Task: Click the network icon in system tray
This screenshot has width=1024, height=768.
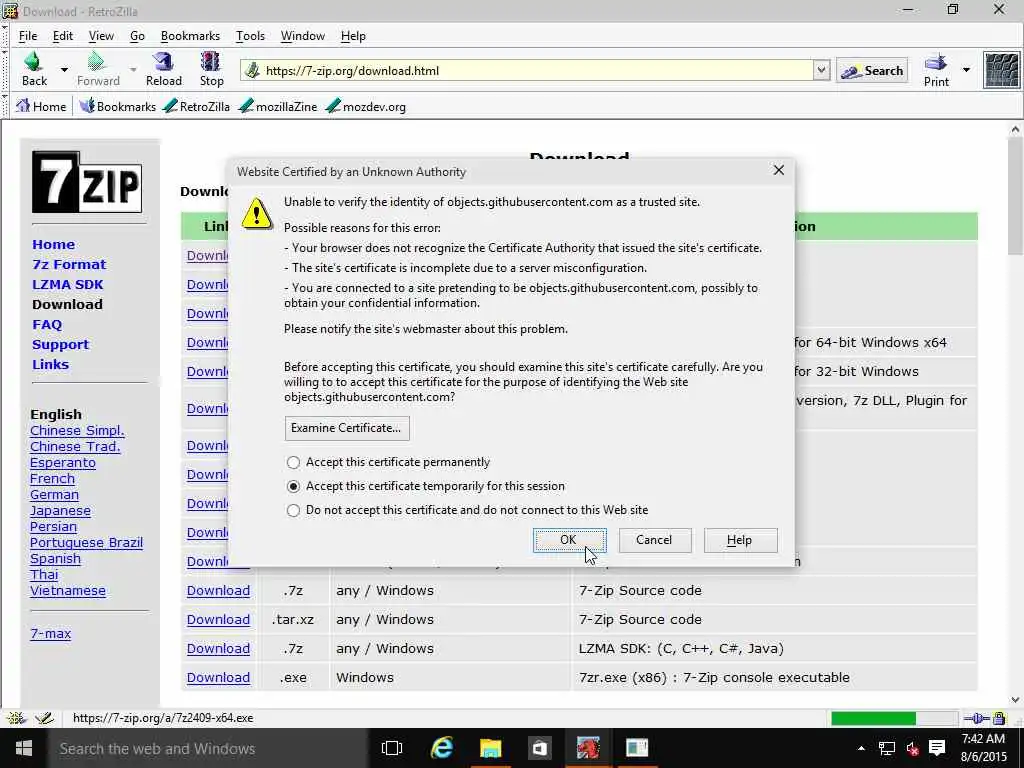Action: (x=886, y=748)
